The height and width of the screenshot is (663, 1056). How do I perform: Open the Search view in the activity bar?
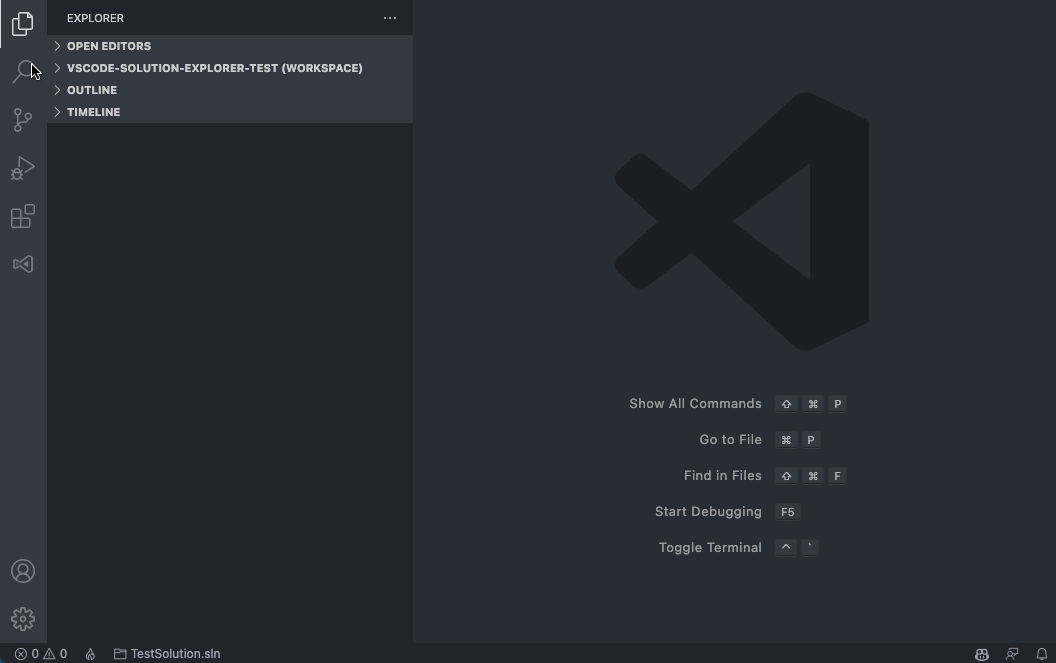point(22,71)
